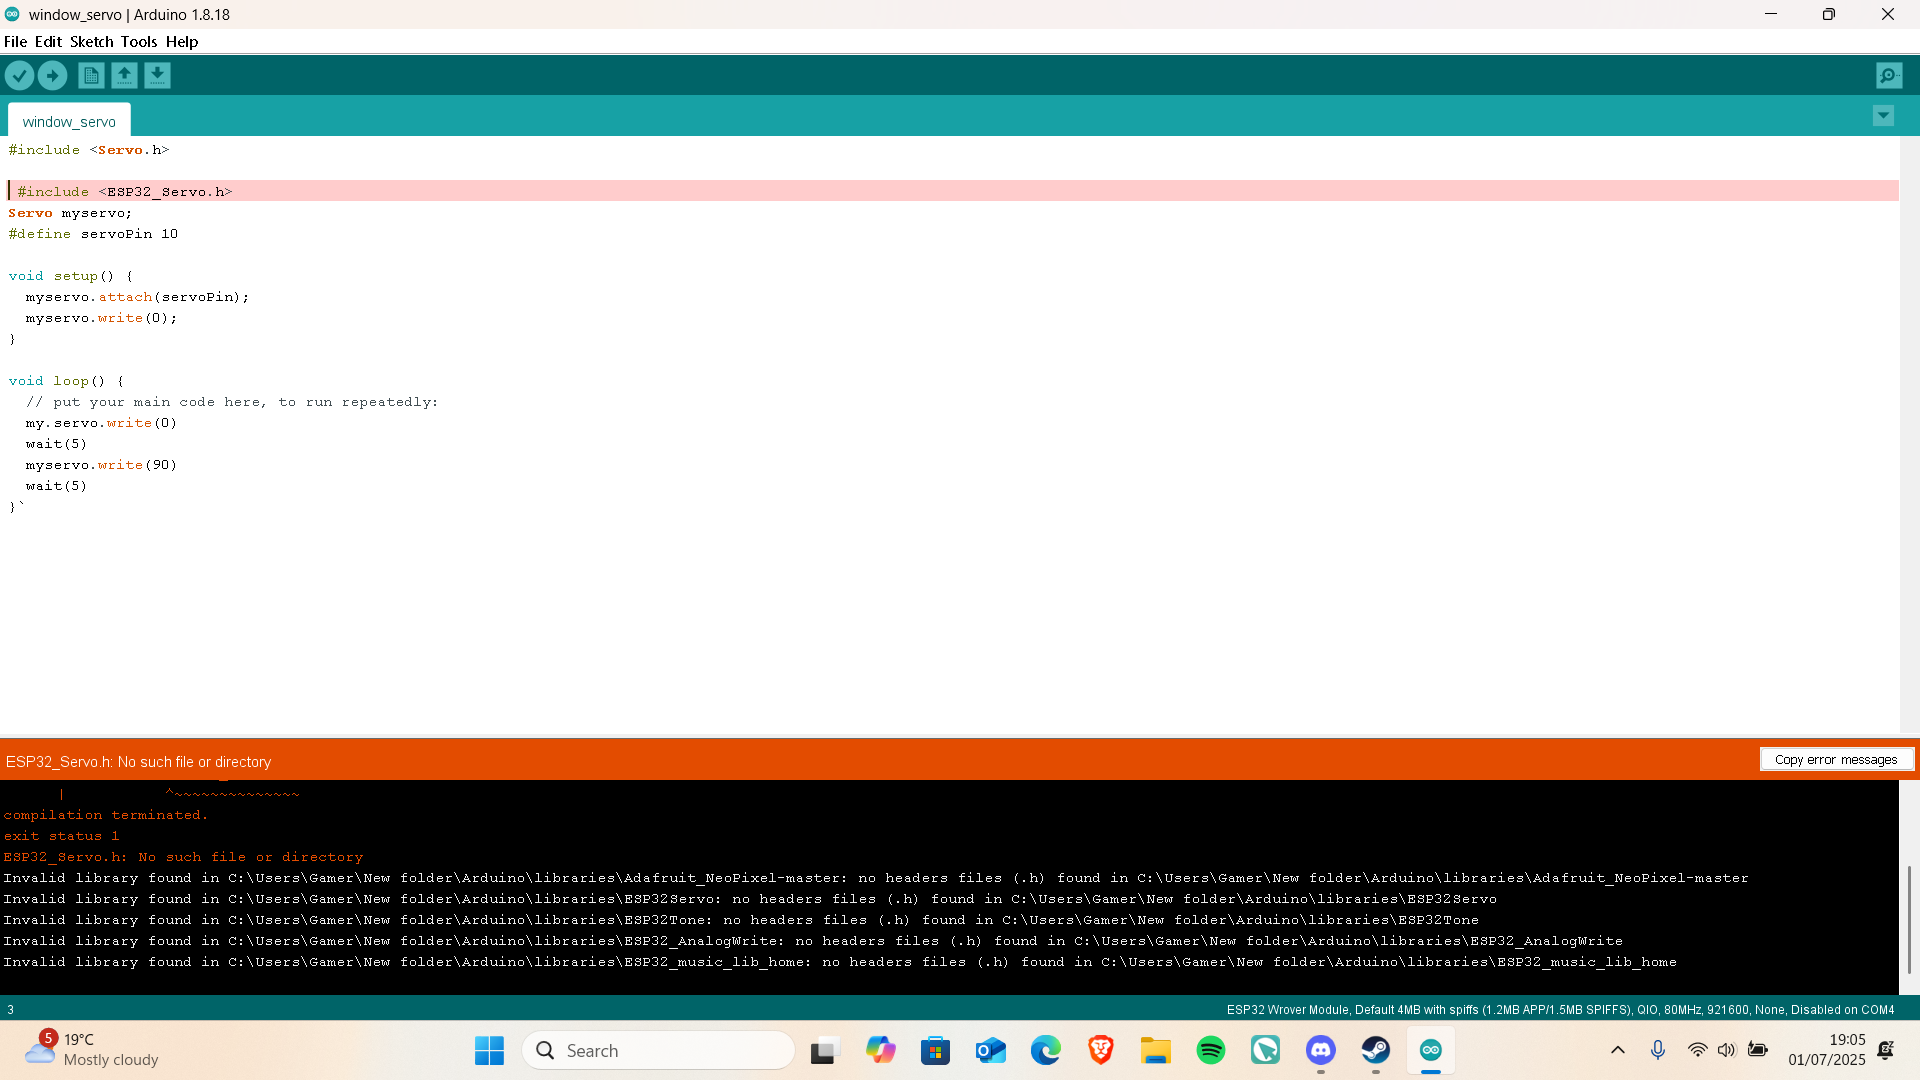
Task: Open Brave browser from taskbar
Action: (1100, 1050)
